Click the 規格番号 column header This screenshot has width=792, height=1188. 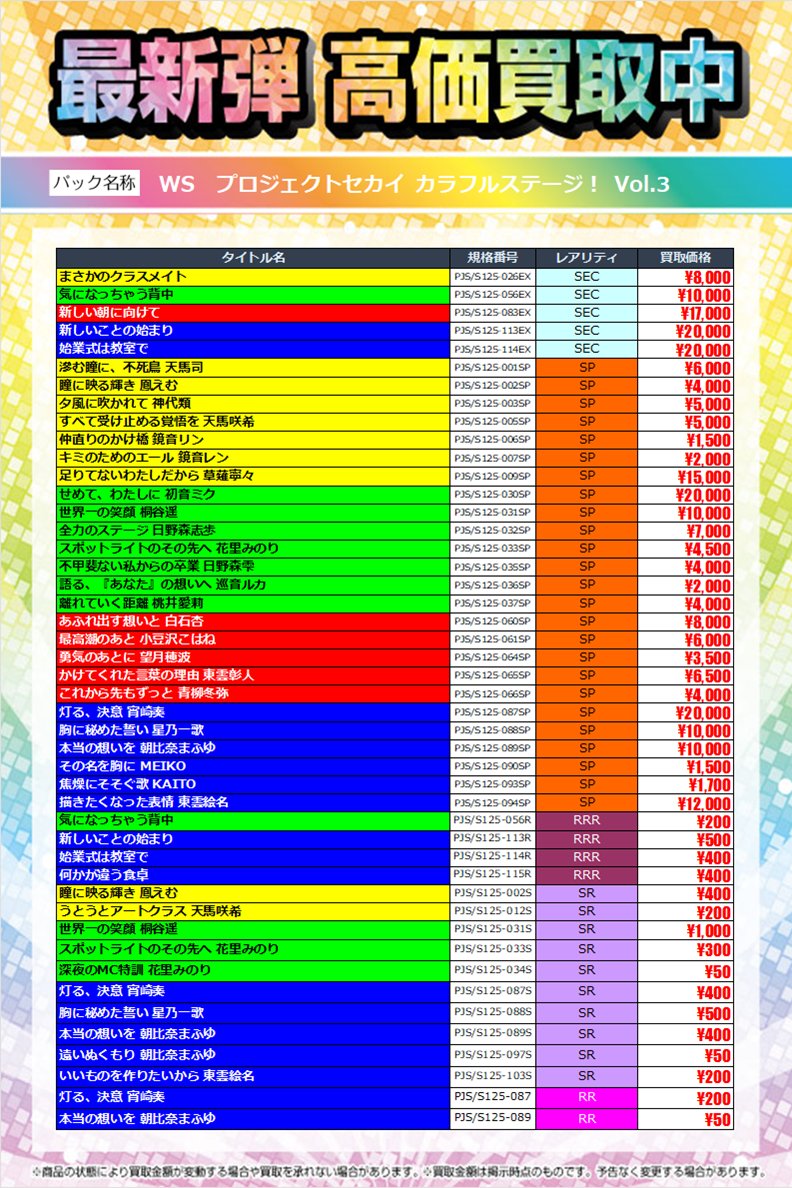click(493, 258)
